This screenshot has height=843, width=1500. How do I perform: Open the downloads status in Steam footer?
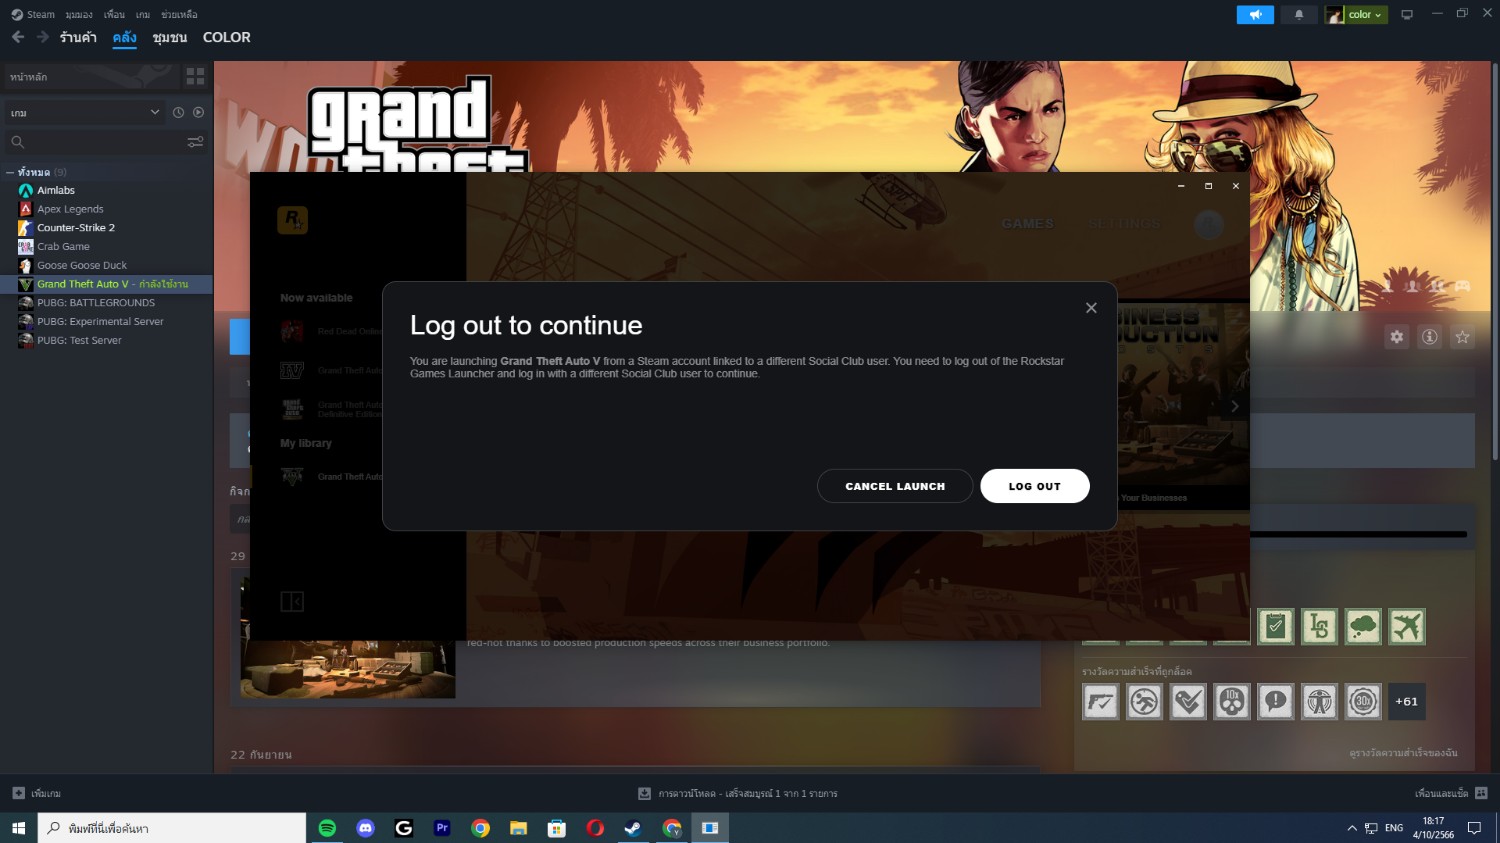pyautogui.click(x=738, y=793)
